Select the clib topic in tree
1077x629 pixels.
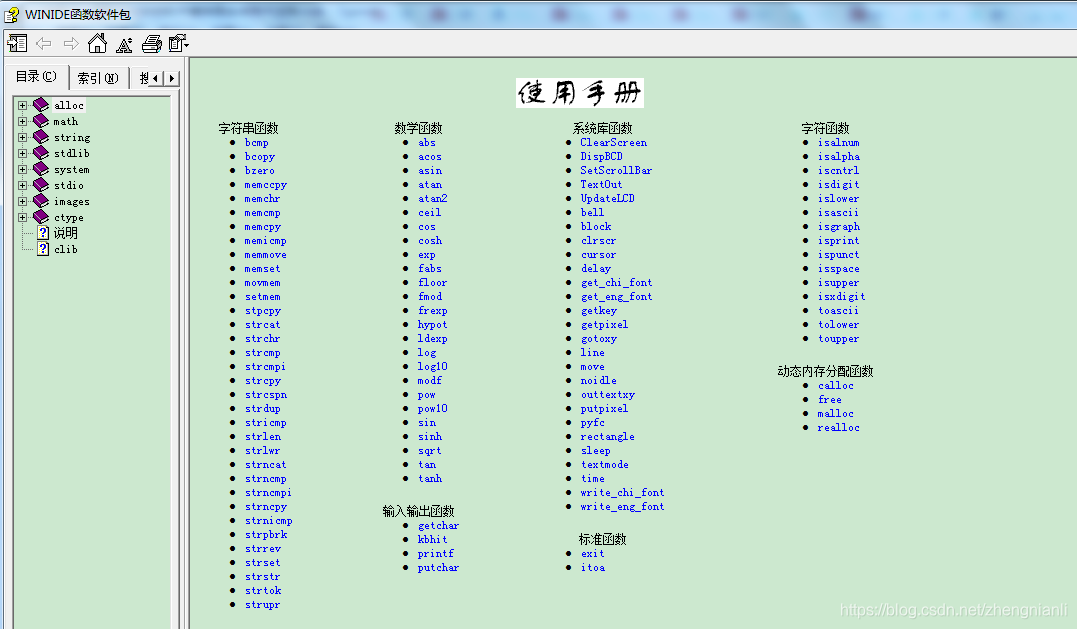(66, 249)
